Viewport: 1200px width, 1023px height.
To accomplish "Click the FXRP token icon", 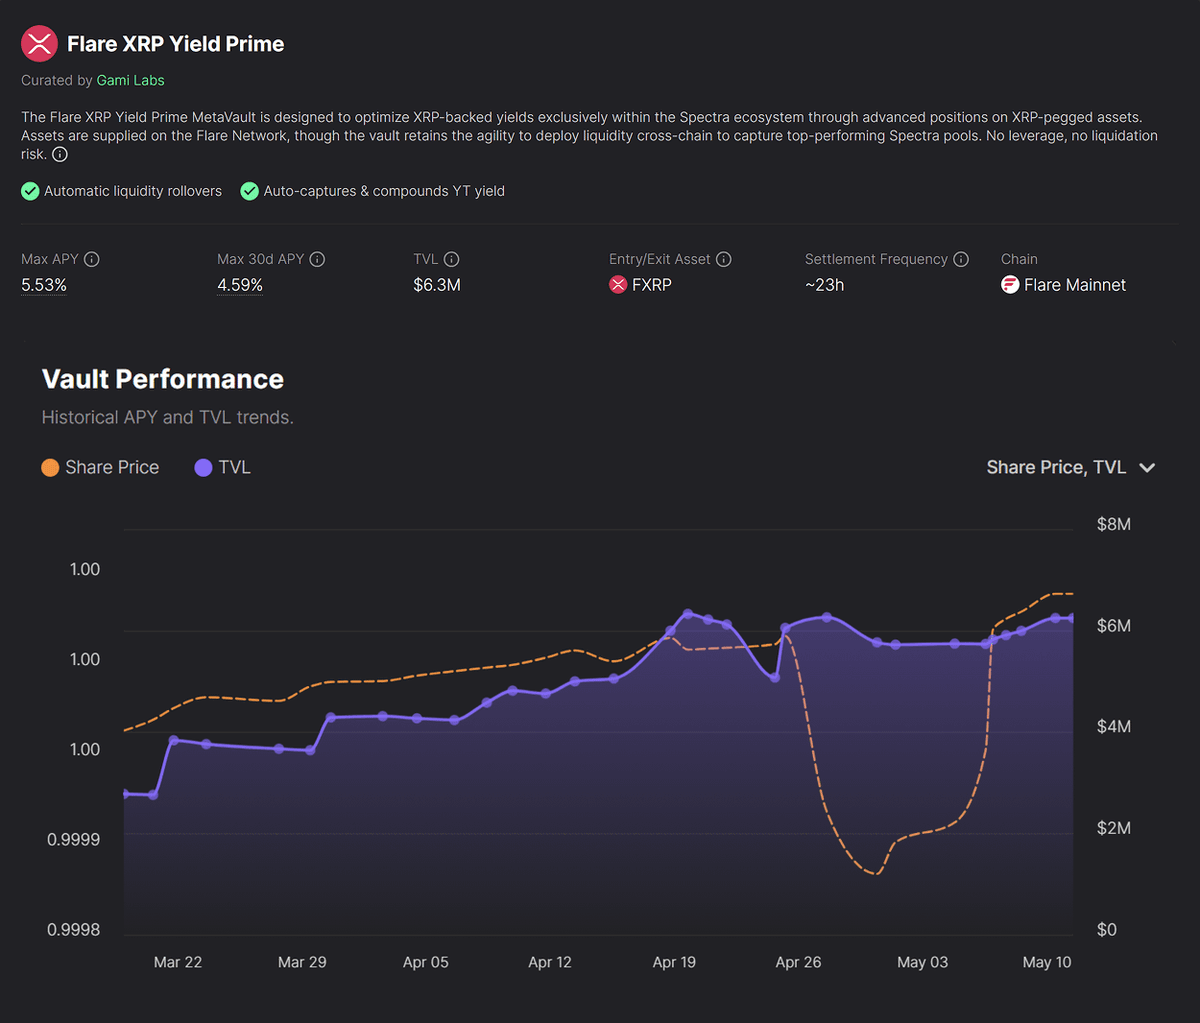I will point(618,285).
